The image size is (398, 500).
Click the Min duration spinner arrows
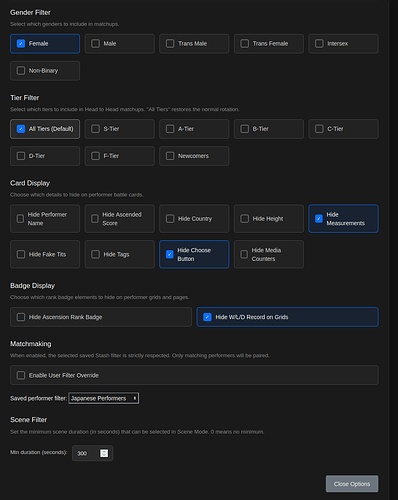coord(104,453)
